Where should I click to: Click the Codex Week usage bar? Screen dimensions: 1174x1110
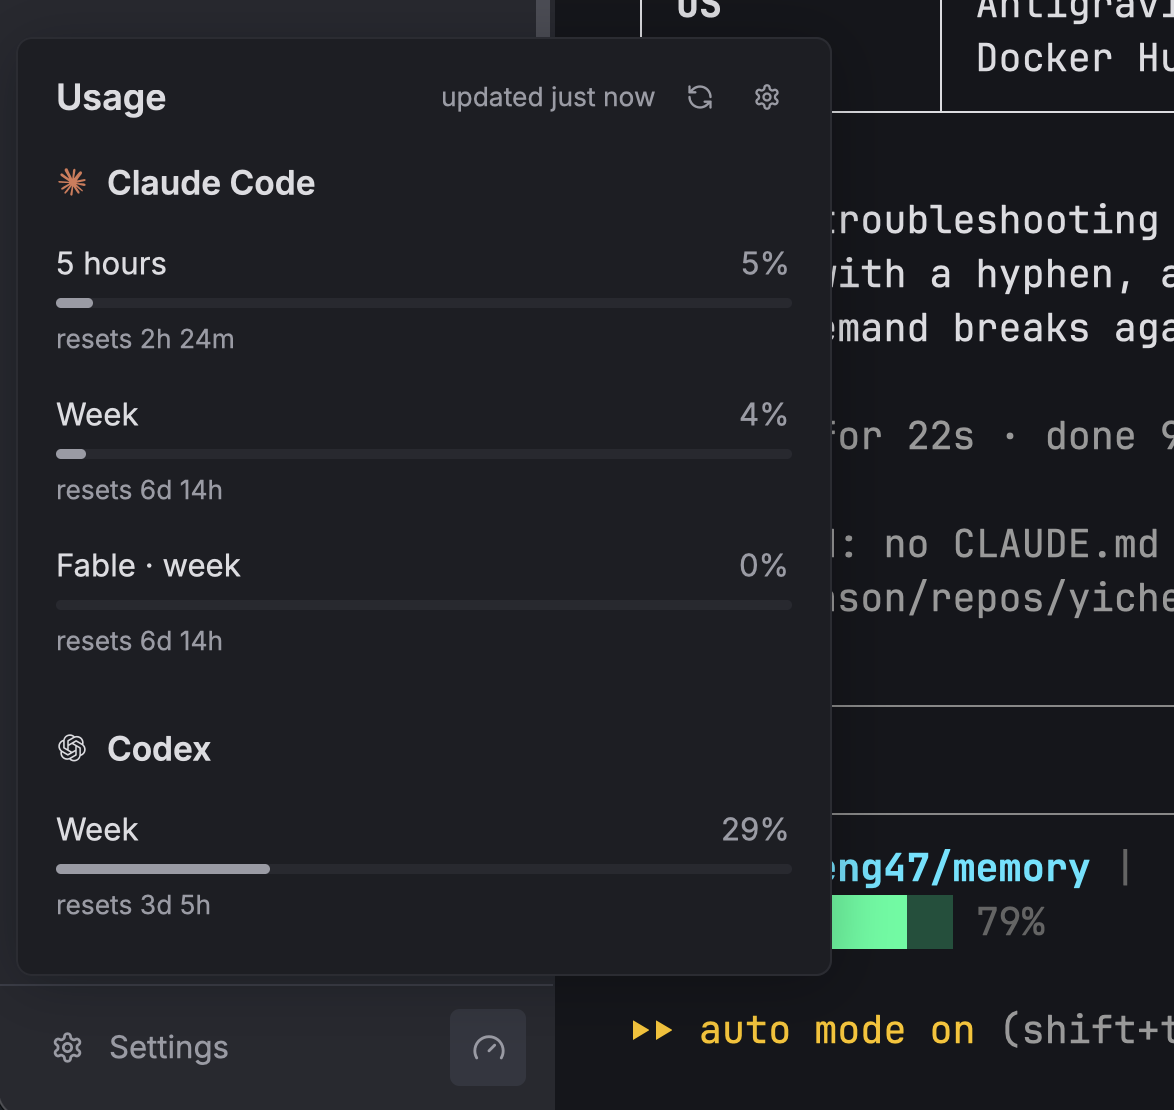424,869
